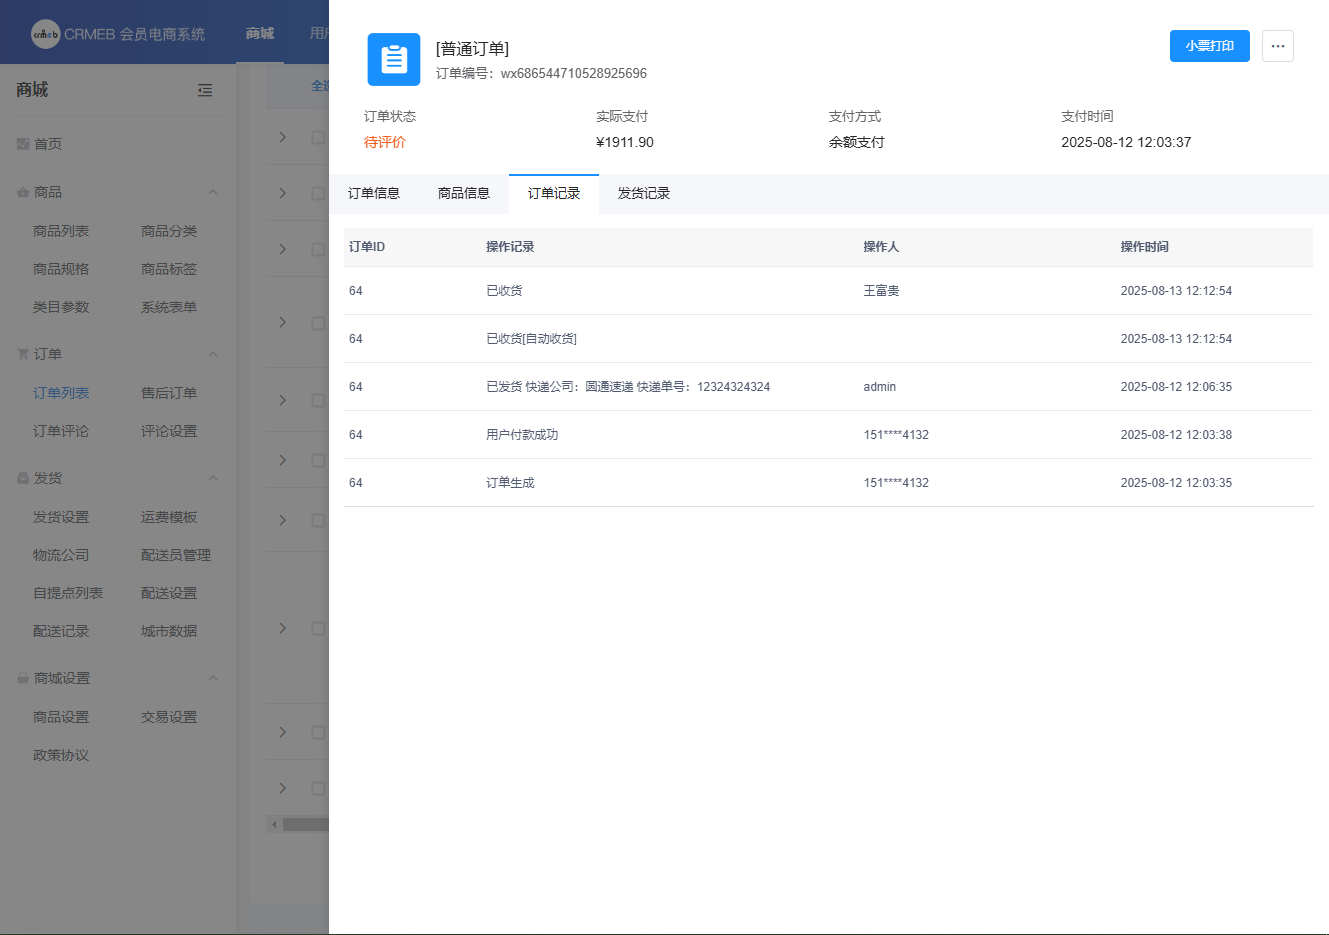
Task: Click the 首页 home icon in sidebar
Action: (23, 144)
